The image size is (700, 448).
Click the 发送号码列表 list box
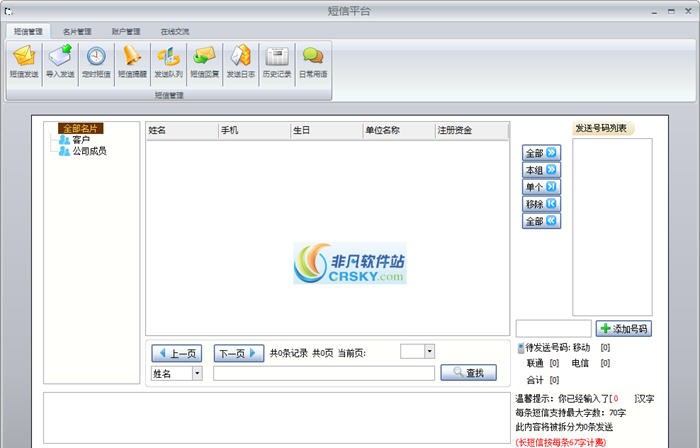coord(612,227)
